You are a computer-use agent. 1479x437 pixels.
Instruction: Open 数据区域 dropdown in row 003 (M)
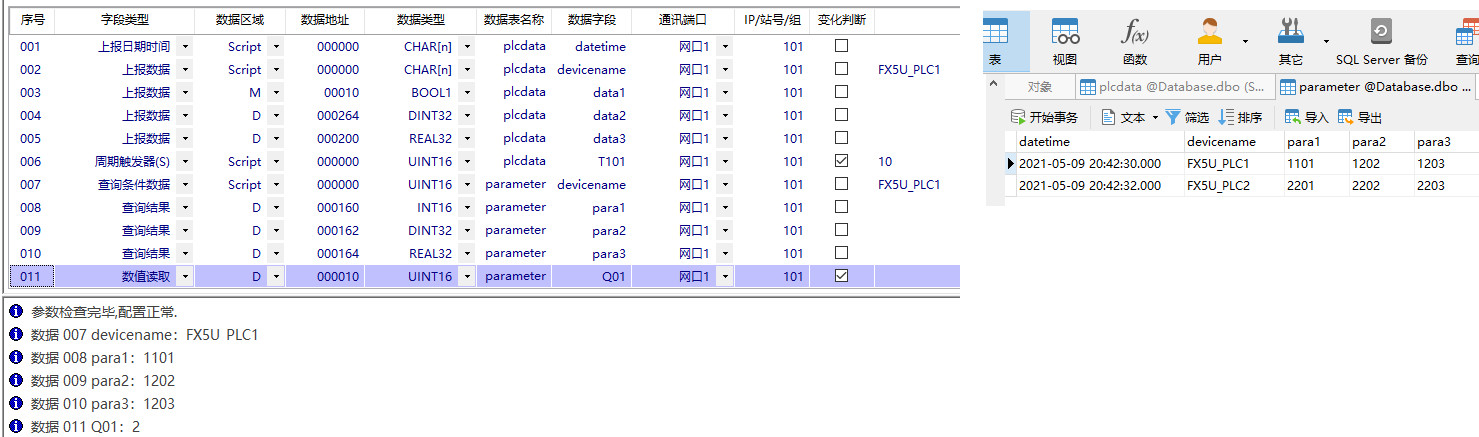(x=275, y=93)
